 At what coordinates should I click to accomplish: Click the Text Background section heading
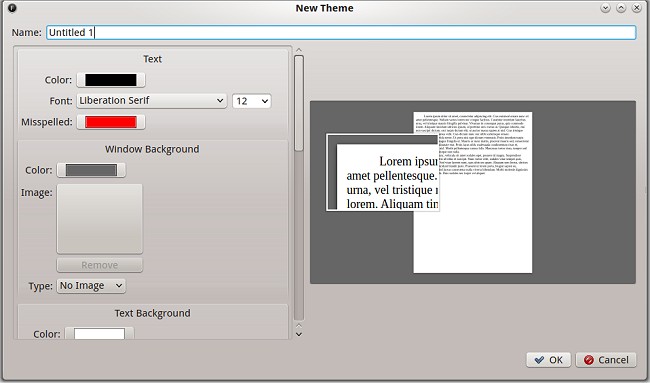[x=153, y=313]
